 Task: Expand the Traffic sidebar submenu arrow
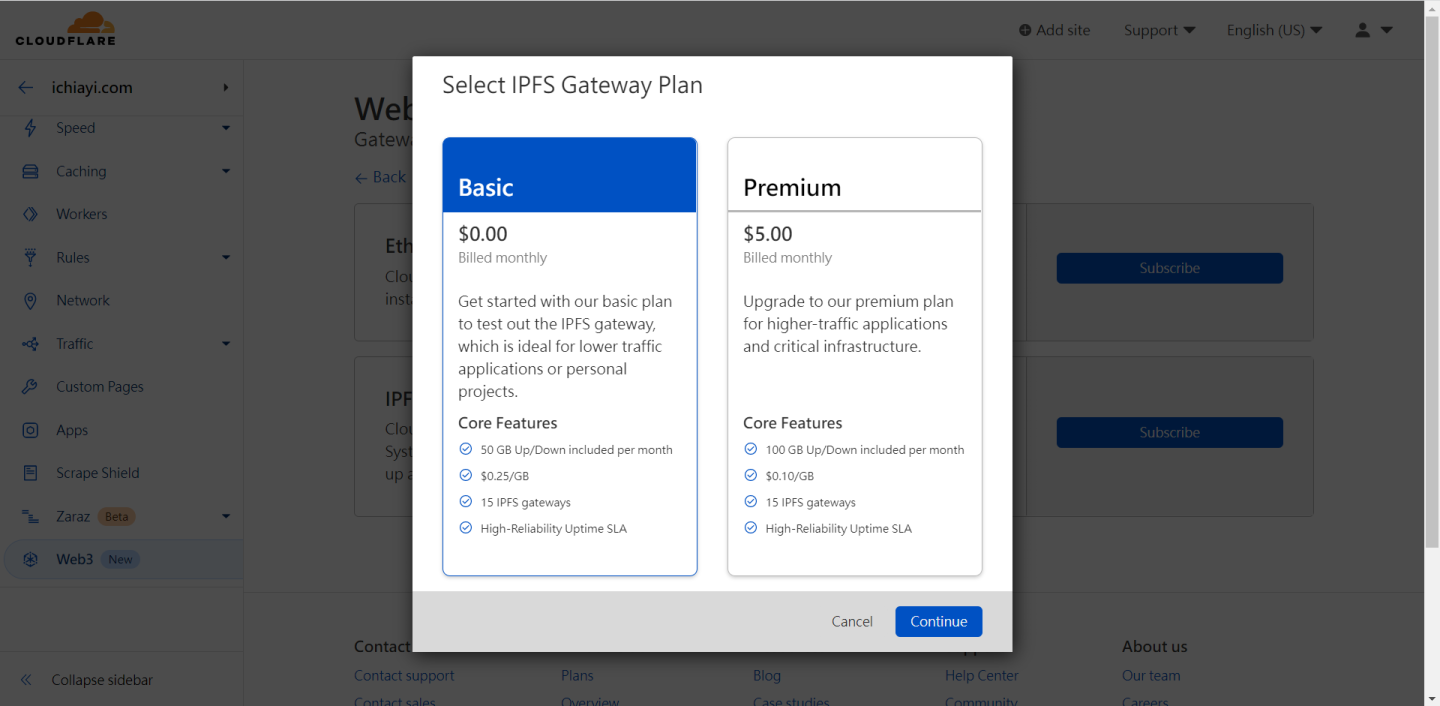(226, 344)
